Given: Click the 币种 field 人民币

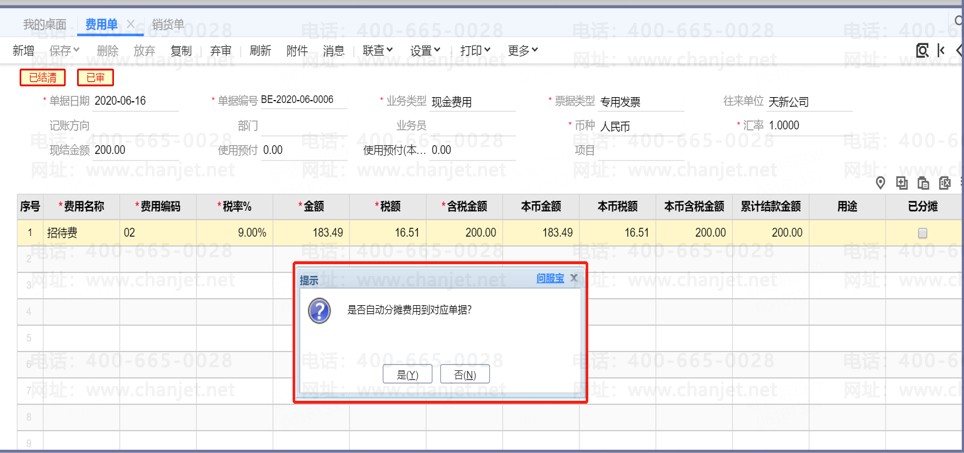Looking at the screenshot, I should coord(641,126).
